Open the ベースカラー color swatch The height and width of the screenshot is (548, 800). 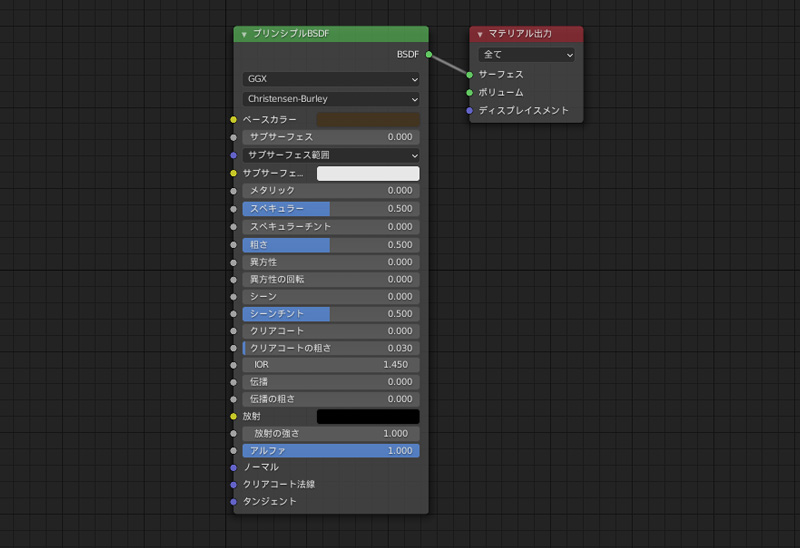tap(368, 119)
